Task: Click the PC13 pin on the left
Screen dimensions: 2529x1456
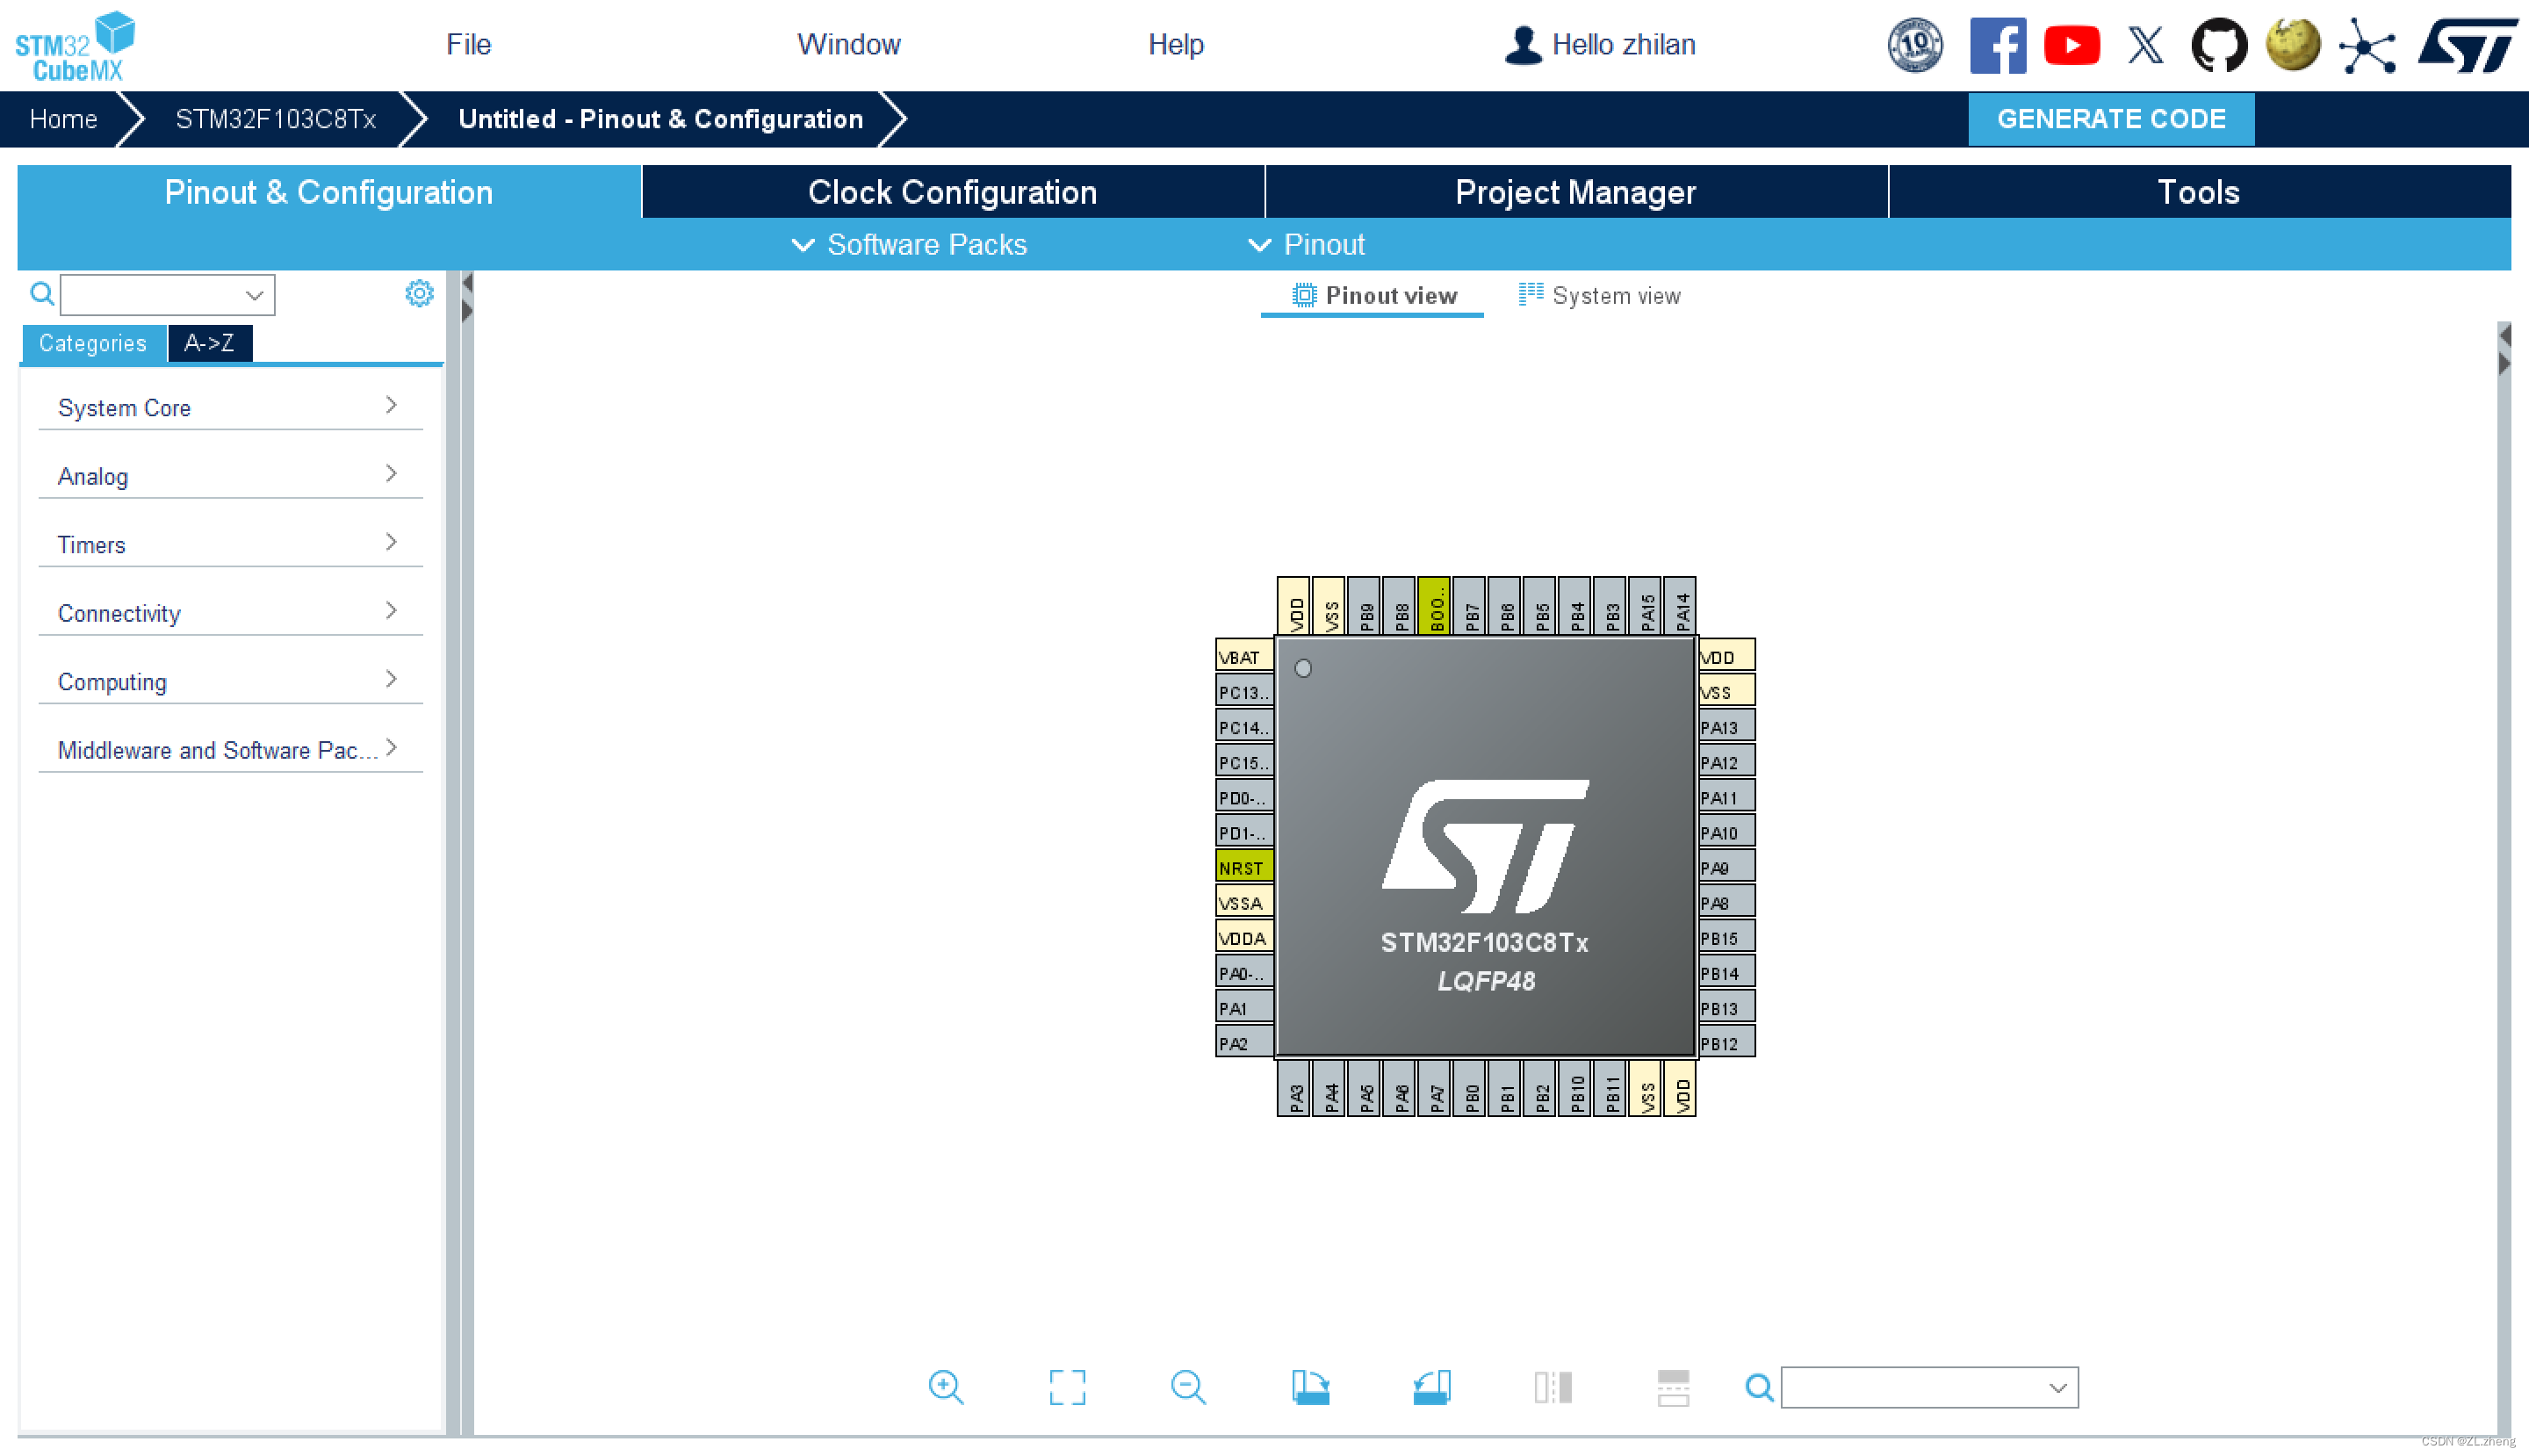Action: pyautogui.click(x=1243, y=691)
